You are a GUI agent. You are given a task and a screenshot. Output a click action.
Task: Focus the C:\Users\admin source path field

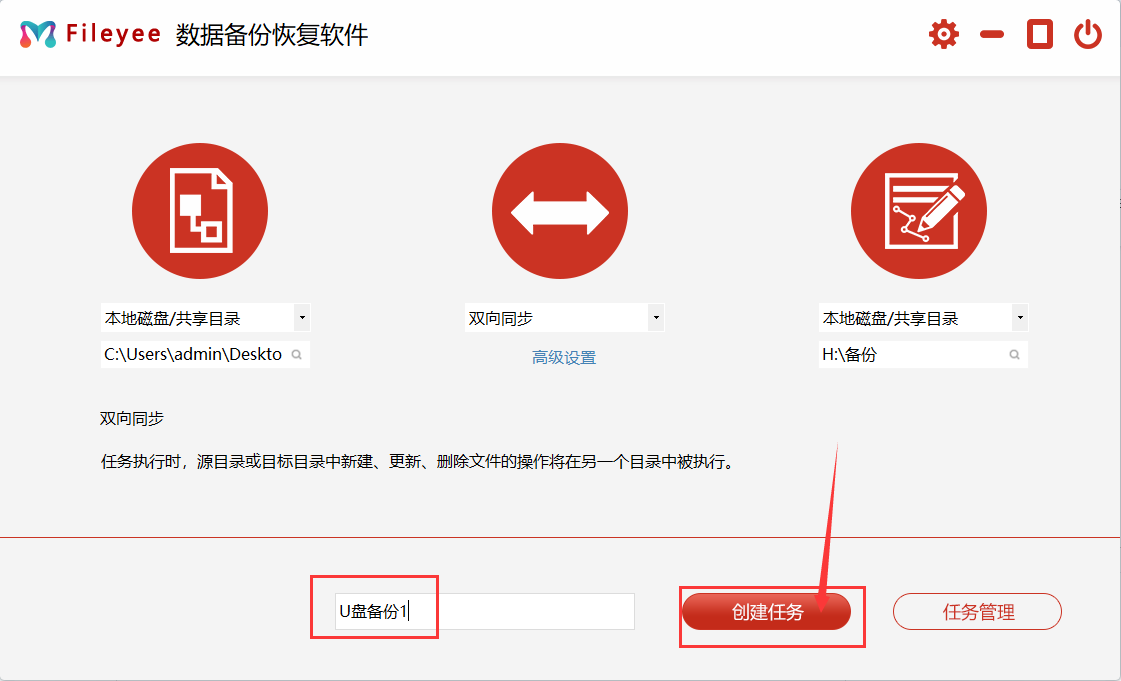coord(193,355)
